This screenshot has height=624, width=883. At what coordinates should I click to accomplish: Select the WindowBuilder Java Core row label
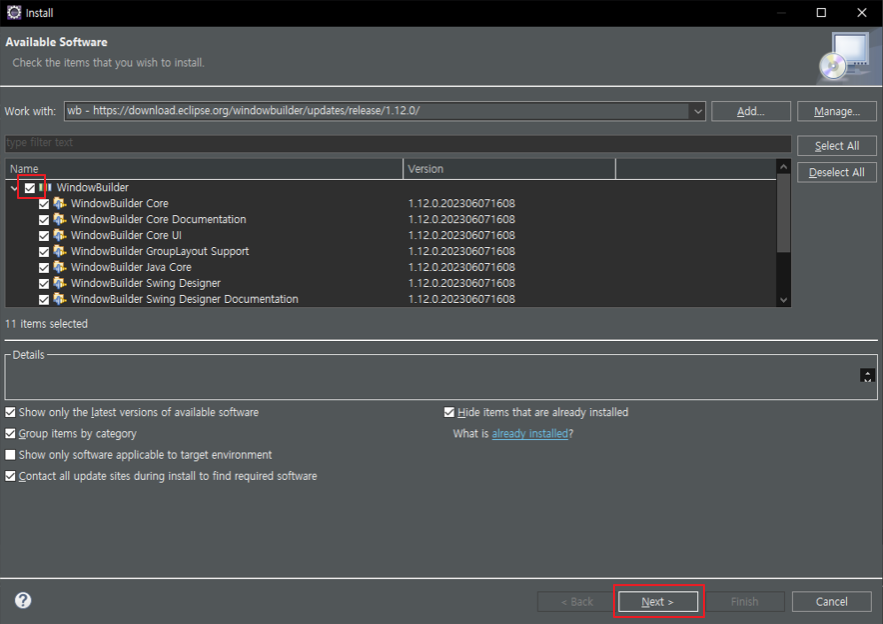pos(131,267)
